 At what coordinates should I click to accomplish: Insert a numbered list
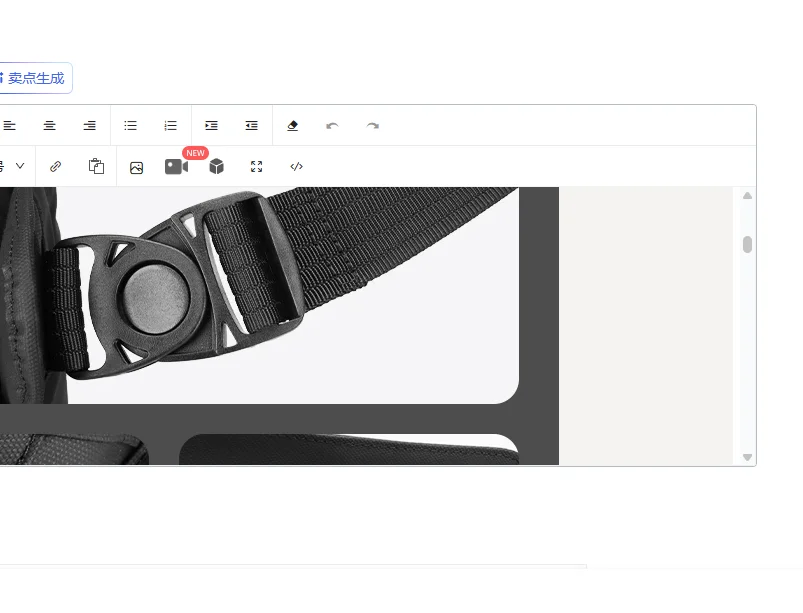pyautogui.click(x=171, y=125)
